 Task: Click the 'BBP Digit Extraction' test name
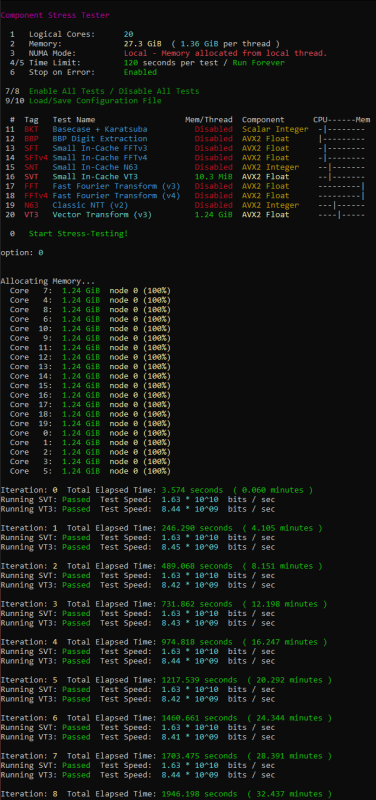(99, 139)
